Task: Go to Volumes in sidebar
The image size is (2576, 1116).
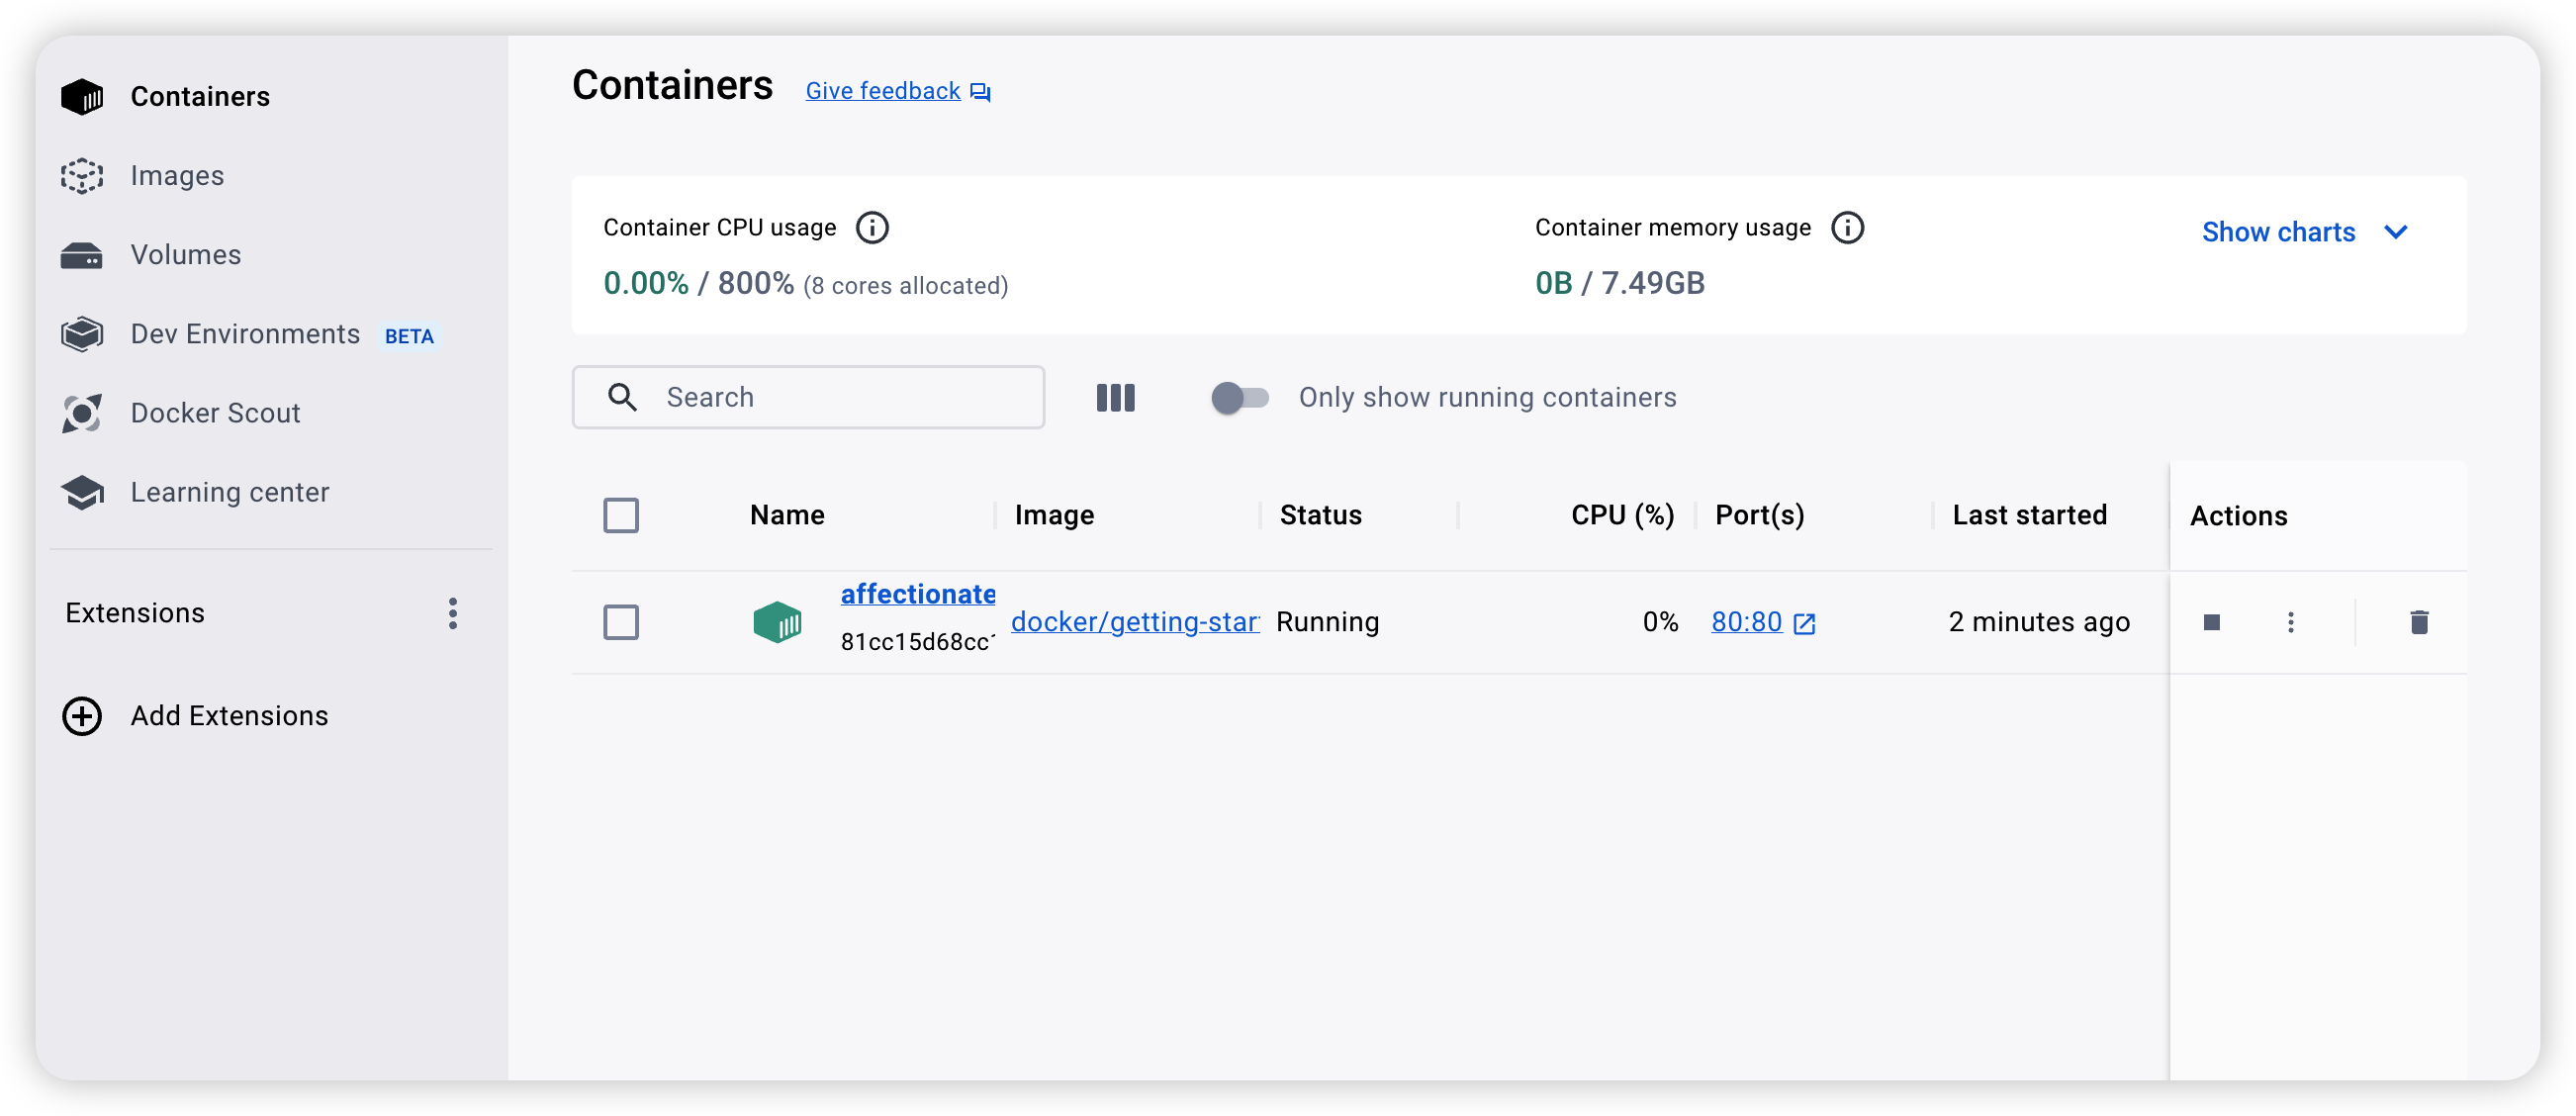Action: (185, 255)
